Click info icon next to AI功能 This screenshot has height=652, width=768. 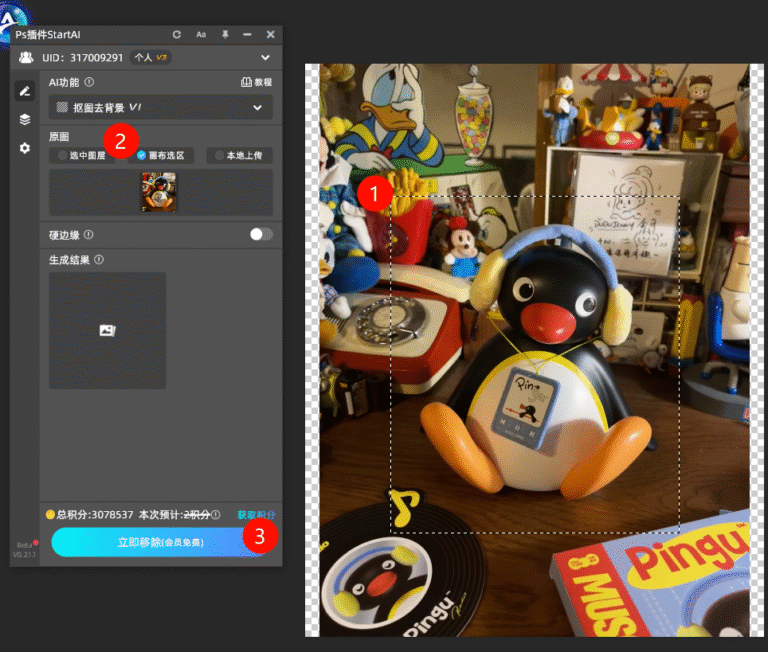(90, 83)
